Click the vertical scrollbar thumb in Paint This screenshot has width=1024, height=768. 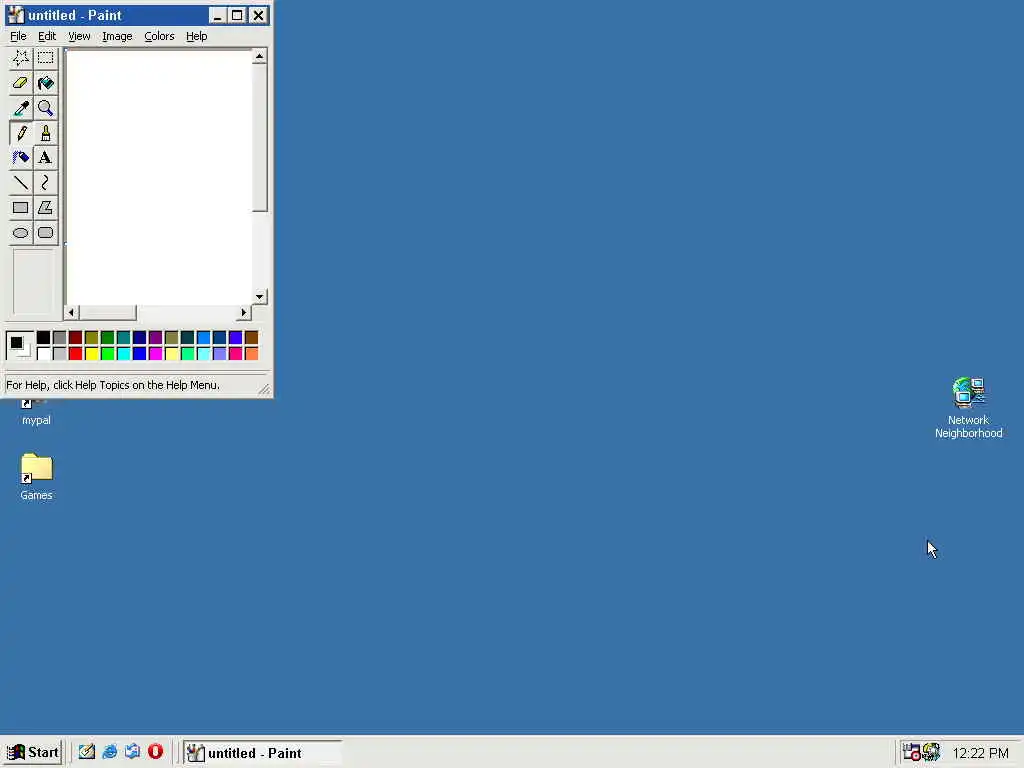[259, 138]
